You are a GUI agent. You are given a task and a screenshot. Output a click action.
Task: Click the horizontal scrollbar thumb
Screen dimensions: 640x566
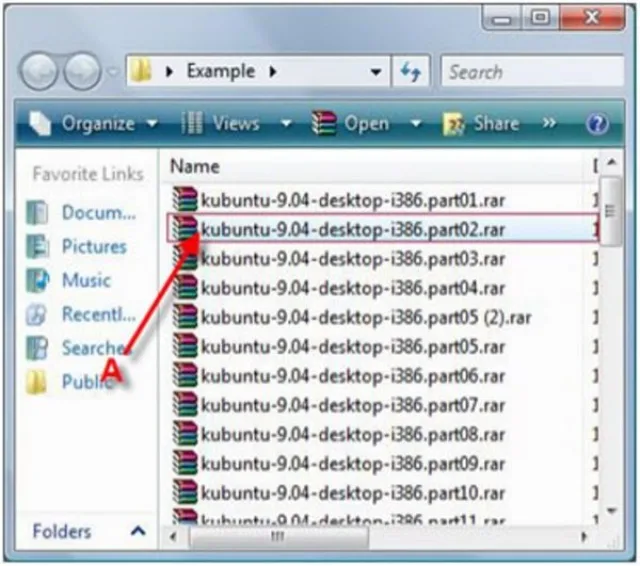(279, 537)
